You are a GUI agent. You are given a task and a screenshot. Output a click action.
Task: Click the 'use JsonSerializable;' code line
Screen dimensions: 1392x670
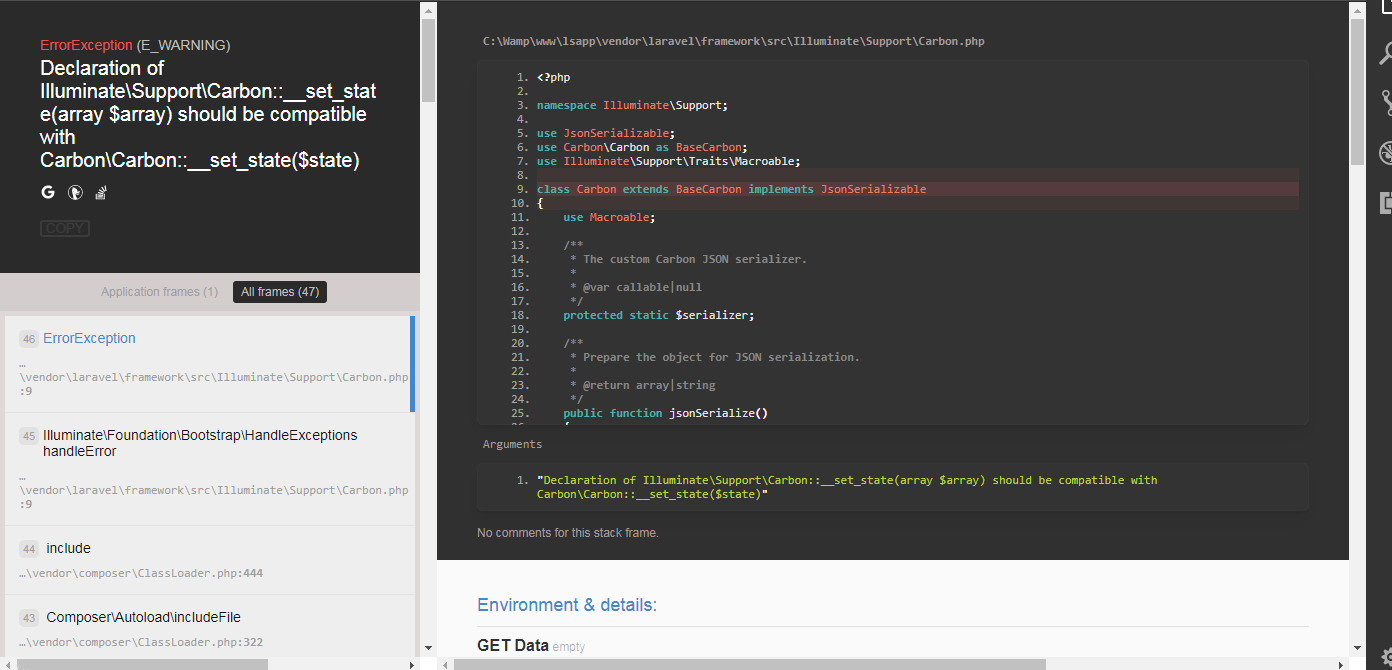[606, 133]
